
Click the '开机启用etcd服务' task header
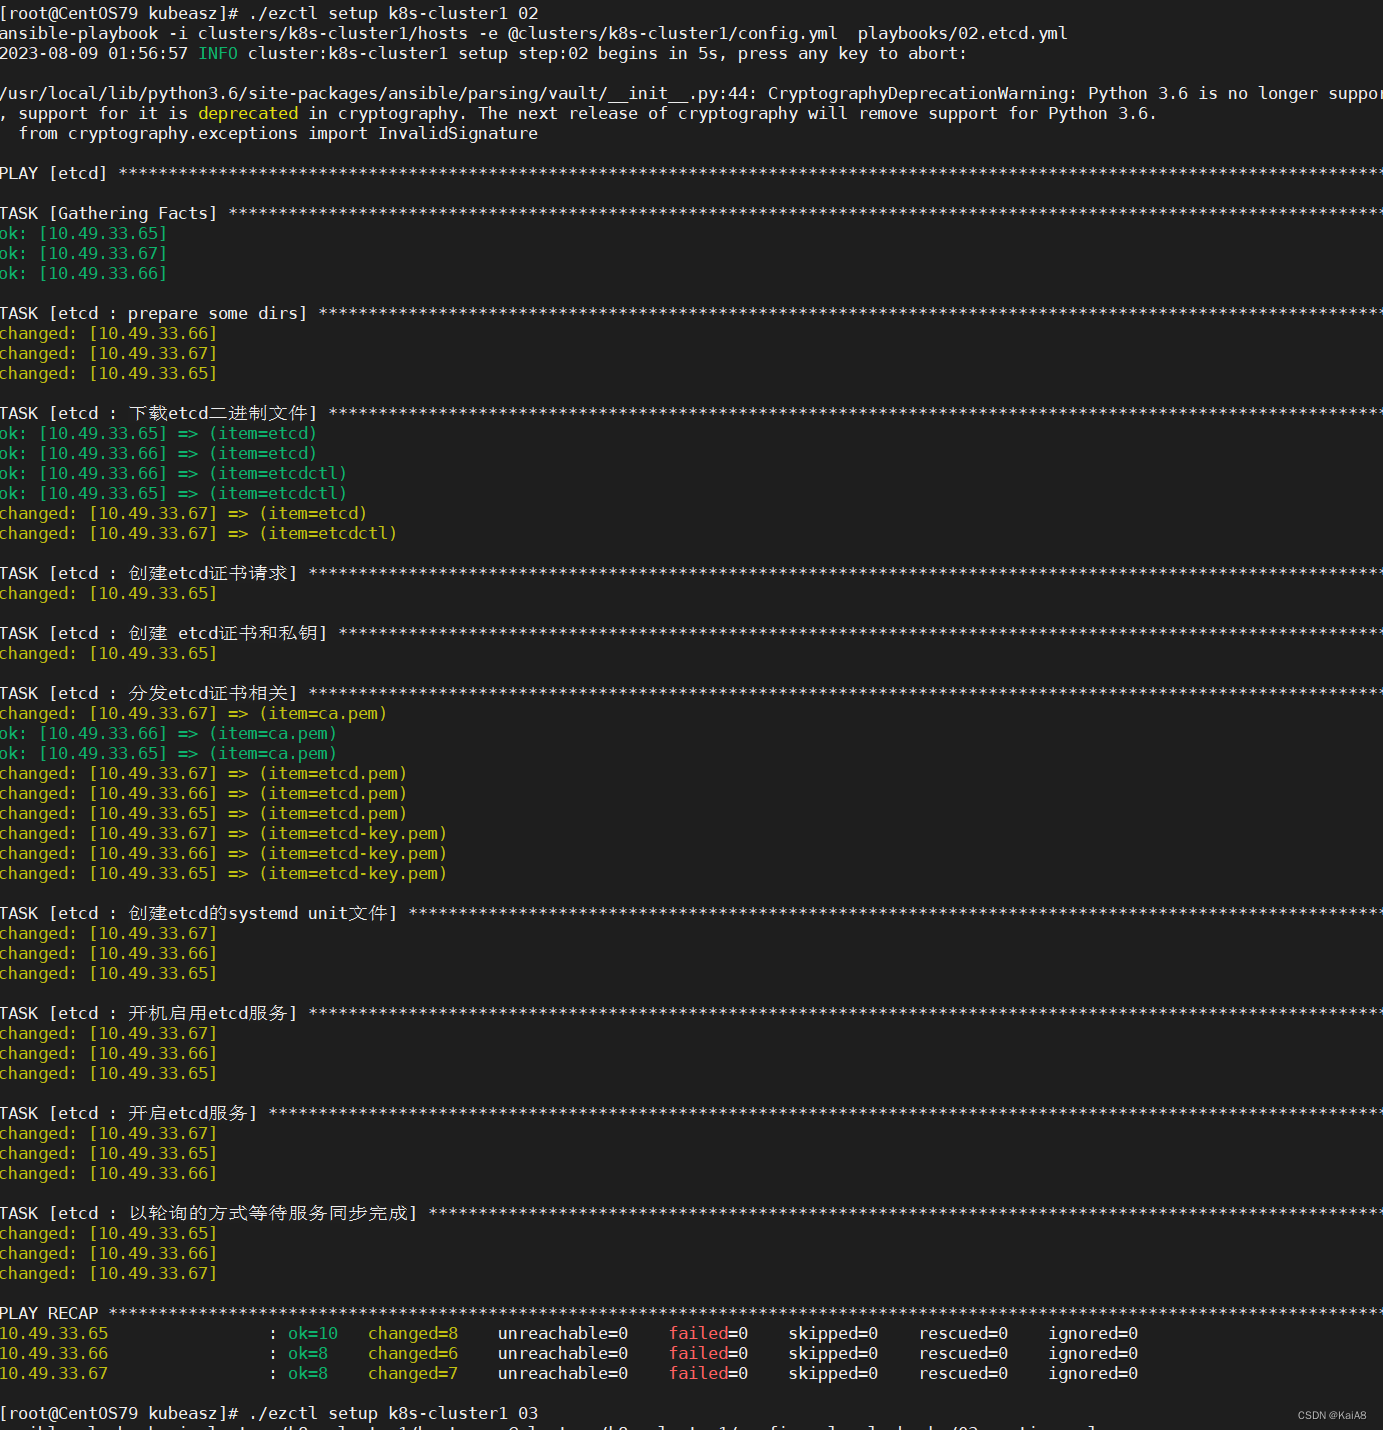pos(148,1013)
